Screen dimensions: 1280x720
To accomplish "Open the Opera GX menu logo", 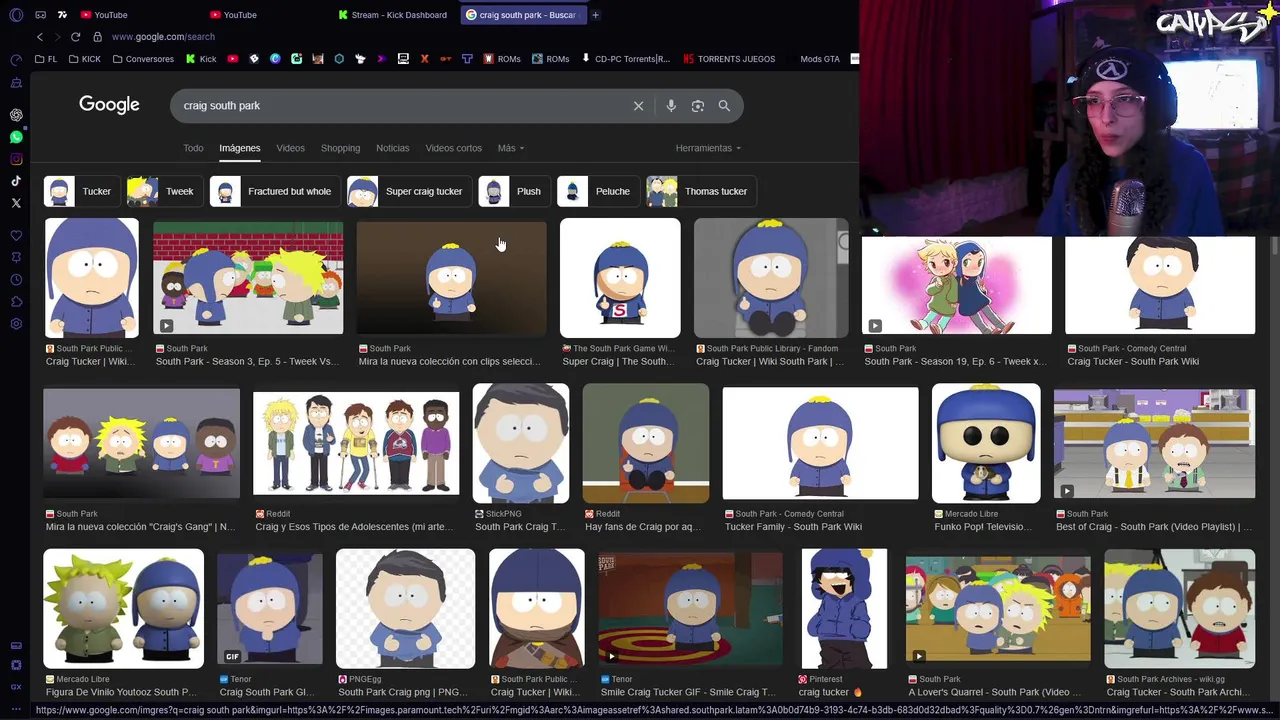I will [16, 15].
